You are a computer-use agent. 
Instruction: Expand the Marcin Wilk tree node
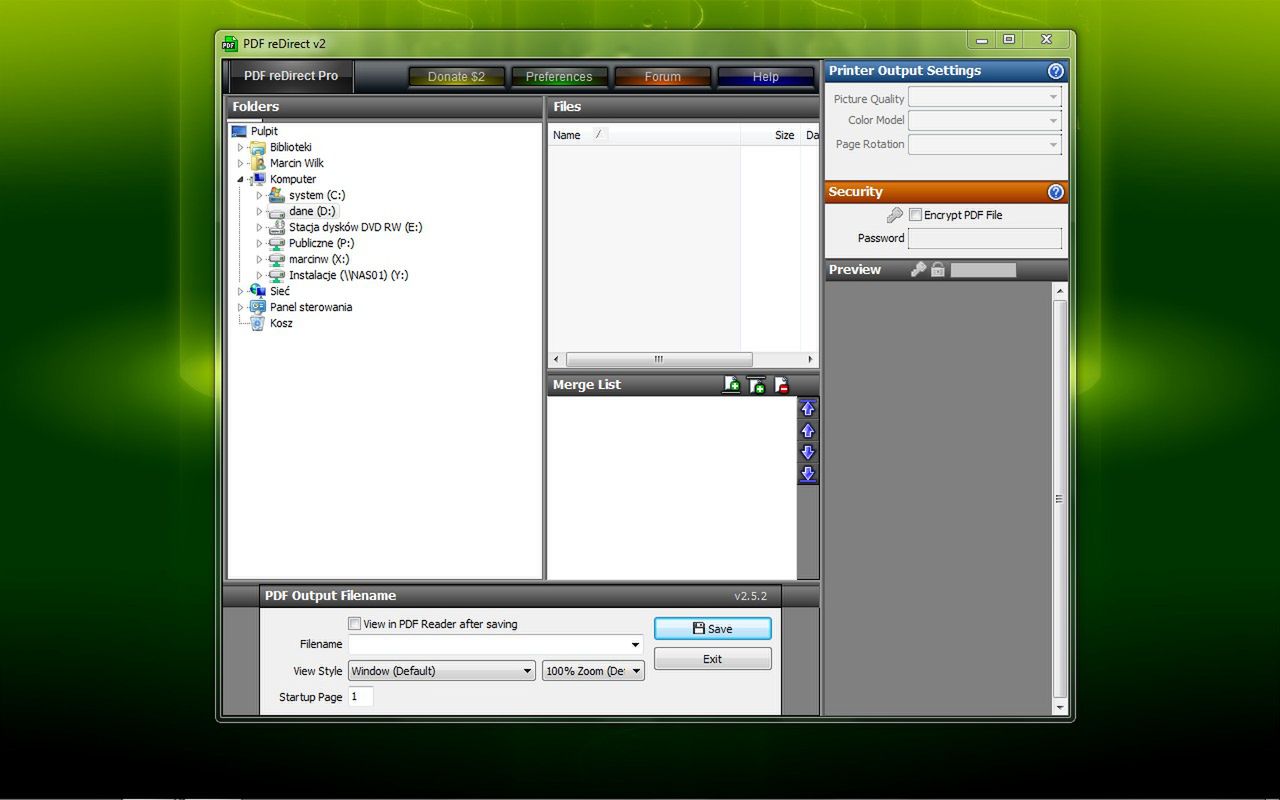(x=240, y=163)
